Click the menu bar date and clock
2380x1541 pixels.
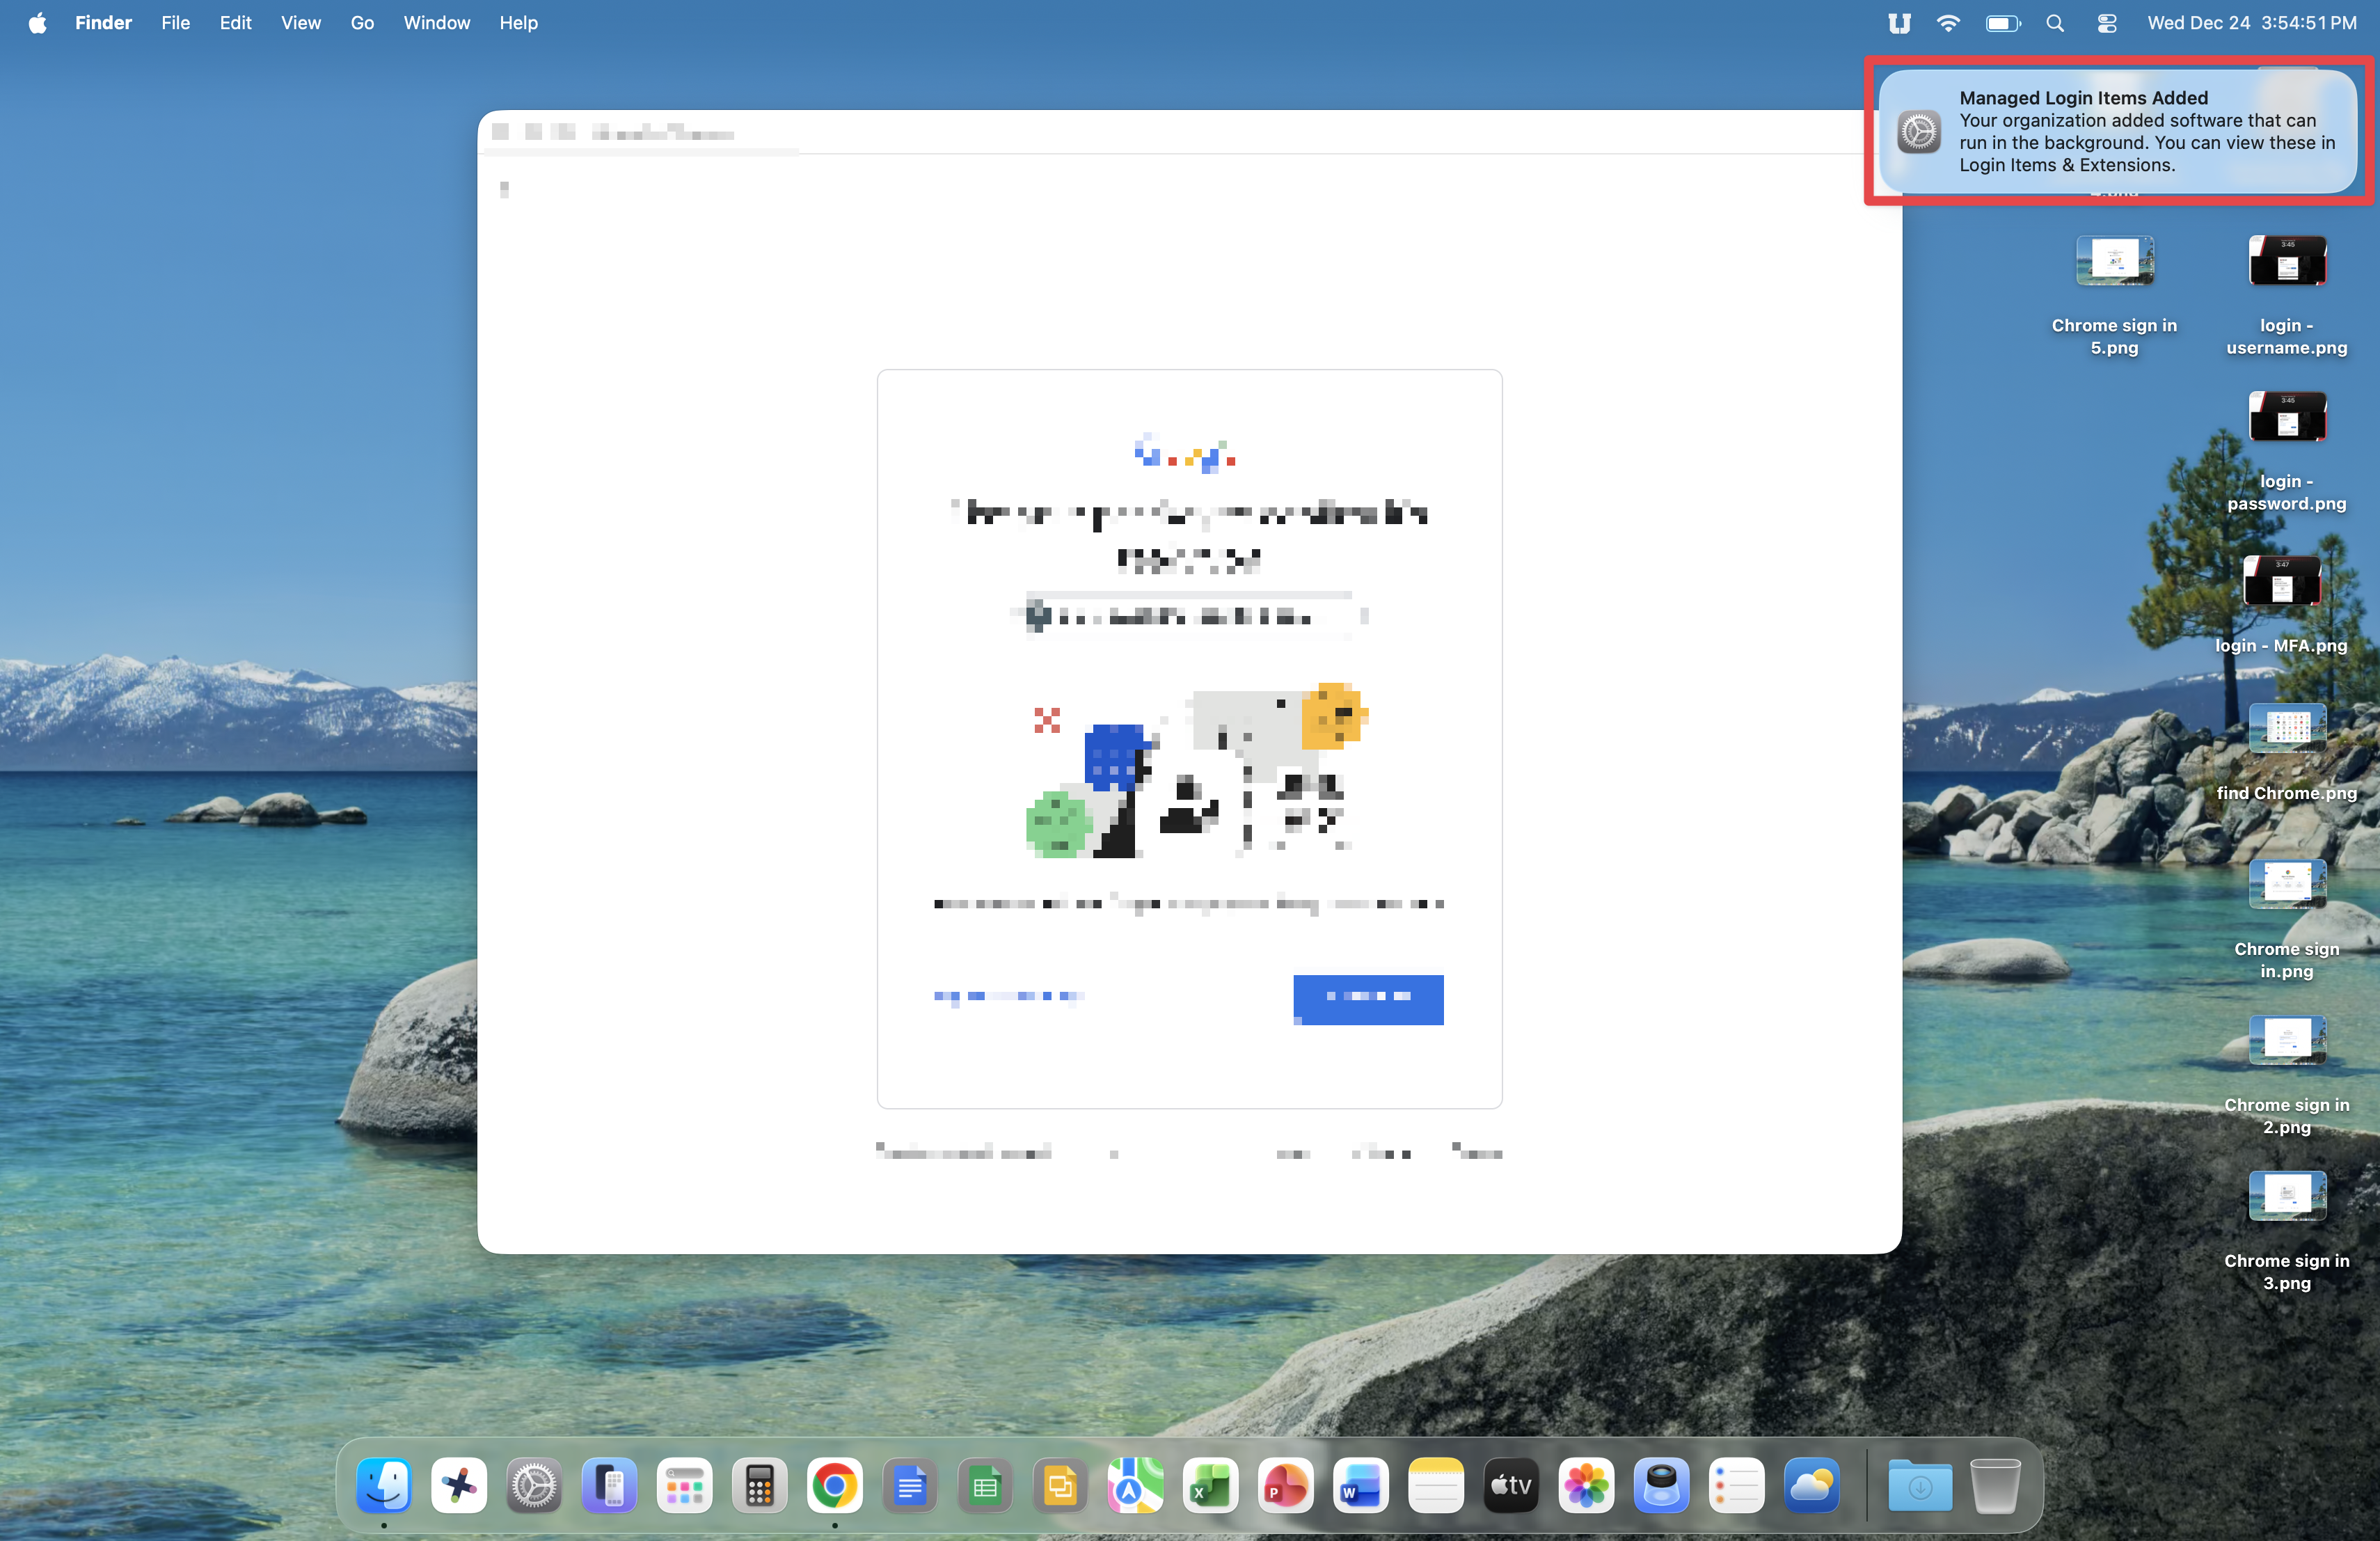tap(2251, 23)
